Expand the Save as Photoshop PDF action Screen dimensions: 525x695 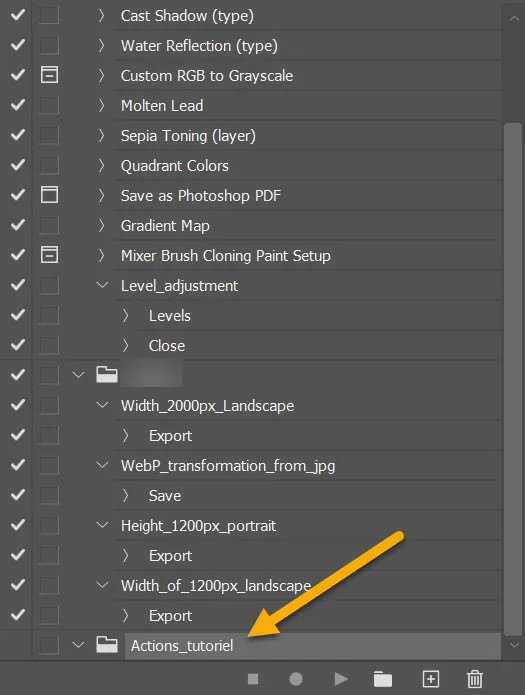(102, 195)
